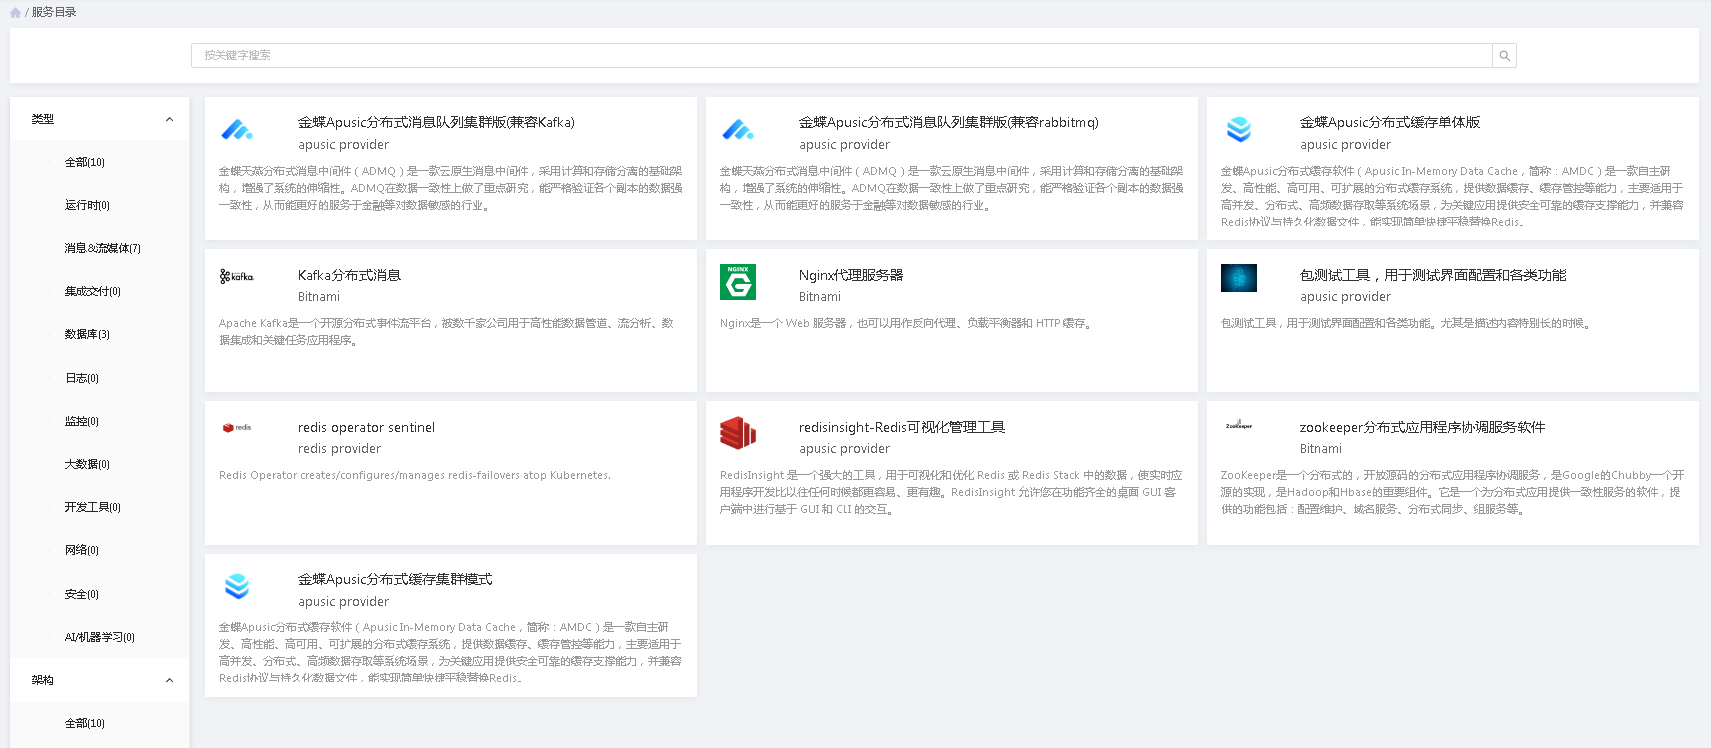Image resolution: width=1711 pixels, height=748 pixels.
Task: Open Nginx代理服务器 service title
Action: tap(850, 275)
